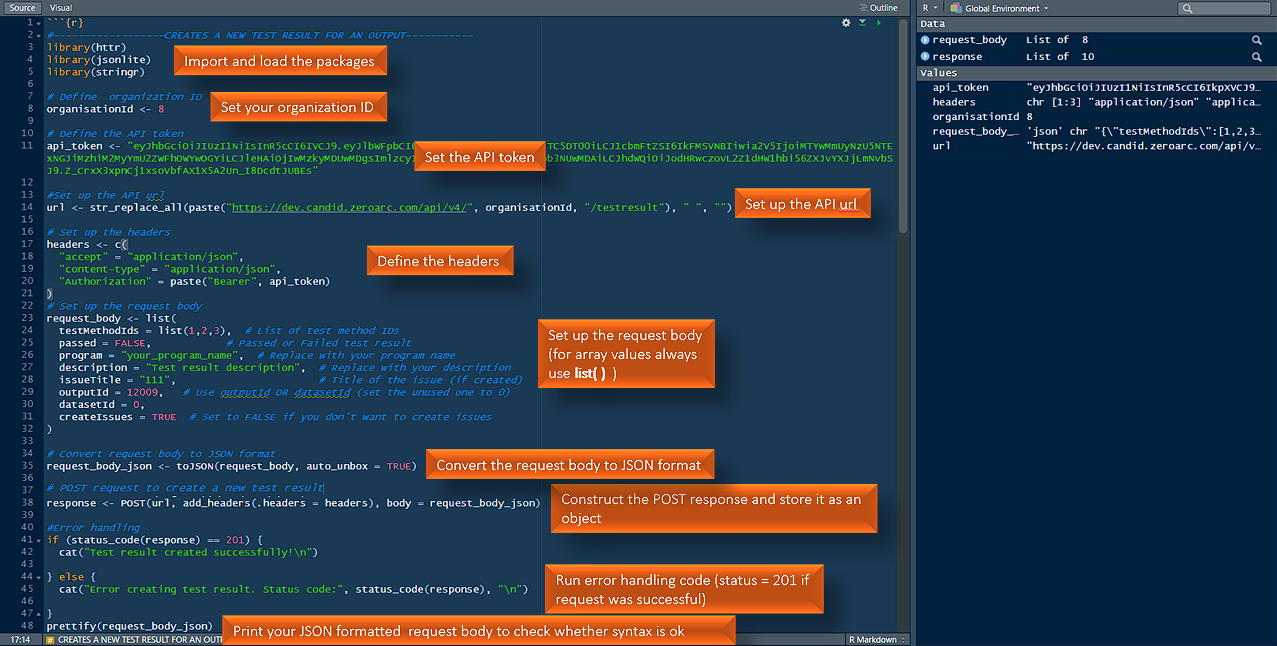Collapse else-block fold arrow at line 44

(x=39, y=577)
